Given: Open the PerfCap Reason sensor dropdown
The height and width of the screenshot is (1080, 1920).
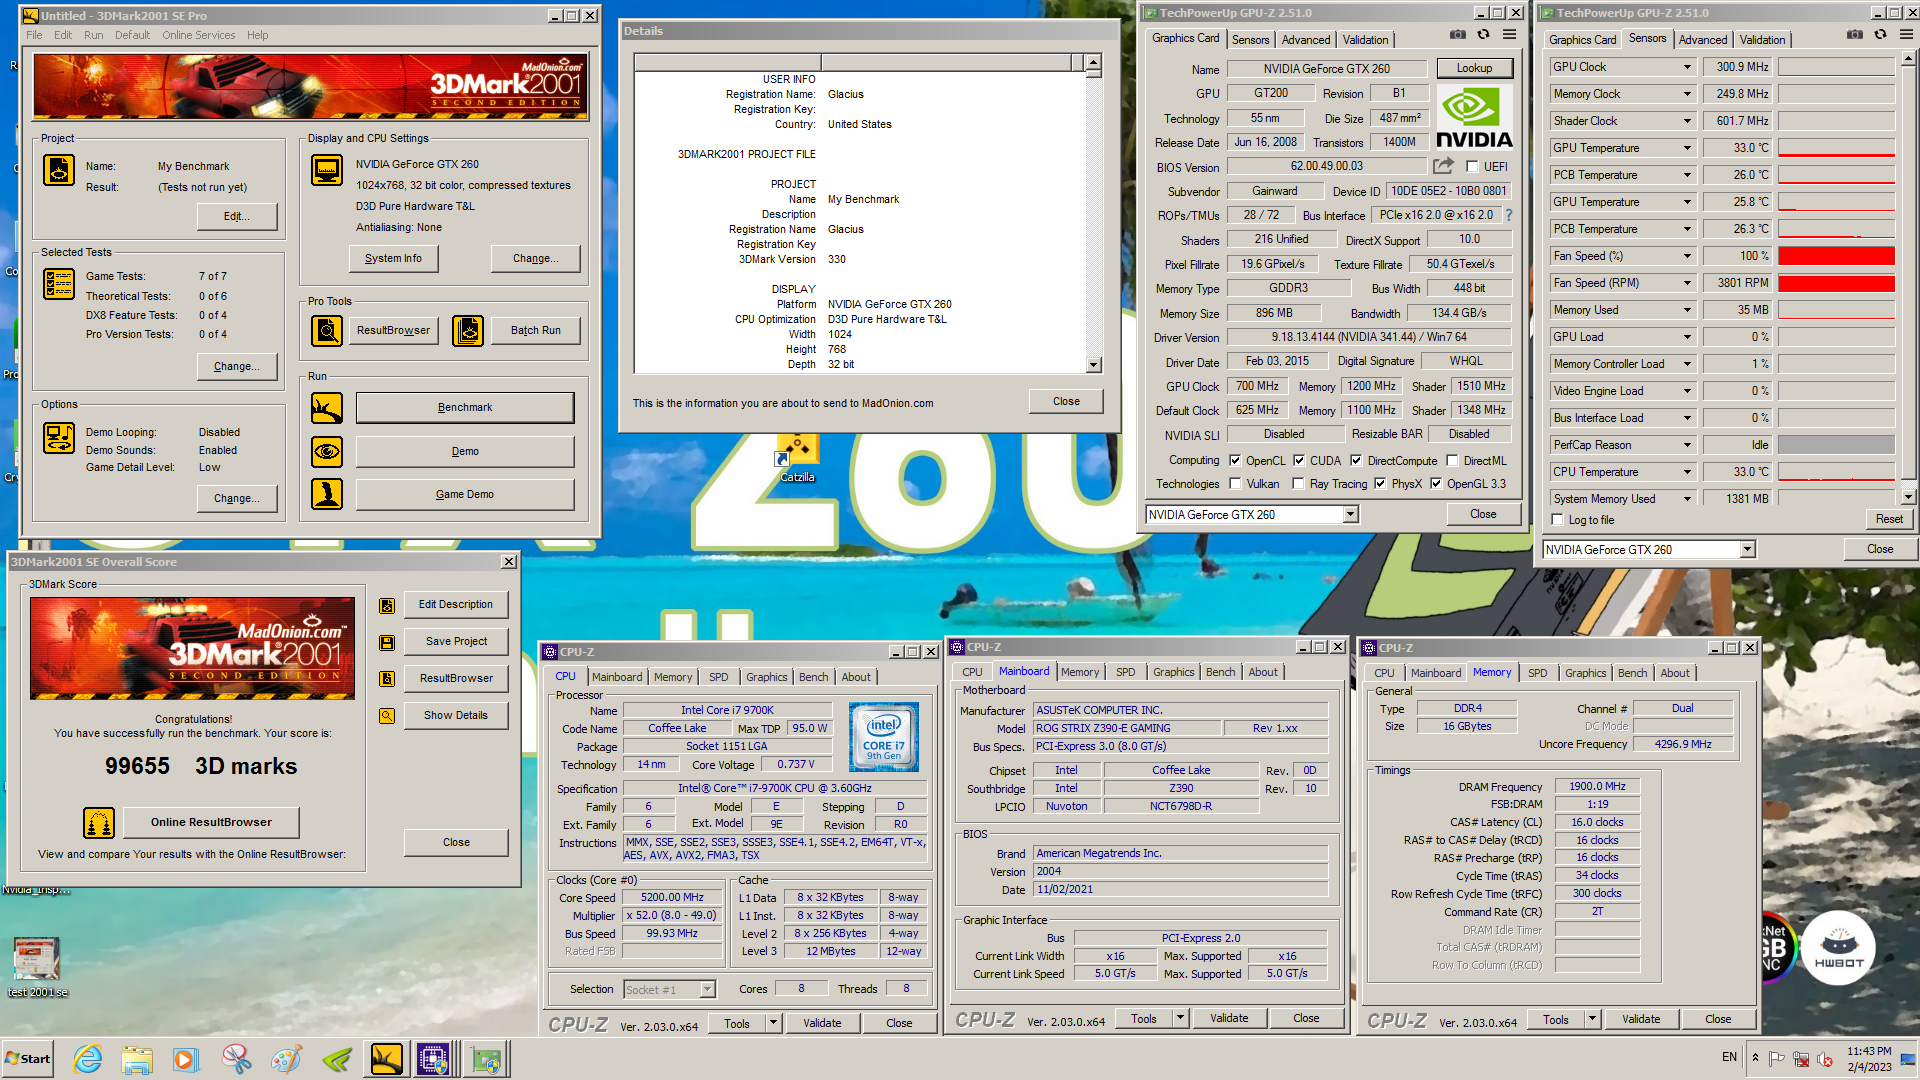Looking at the screenshot, I should pyautogui.click(x=1687, y=445).
